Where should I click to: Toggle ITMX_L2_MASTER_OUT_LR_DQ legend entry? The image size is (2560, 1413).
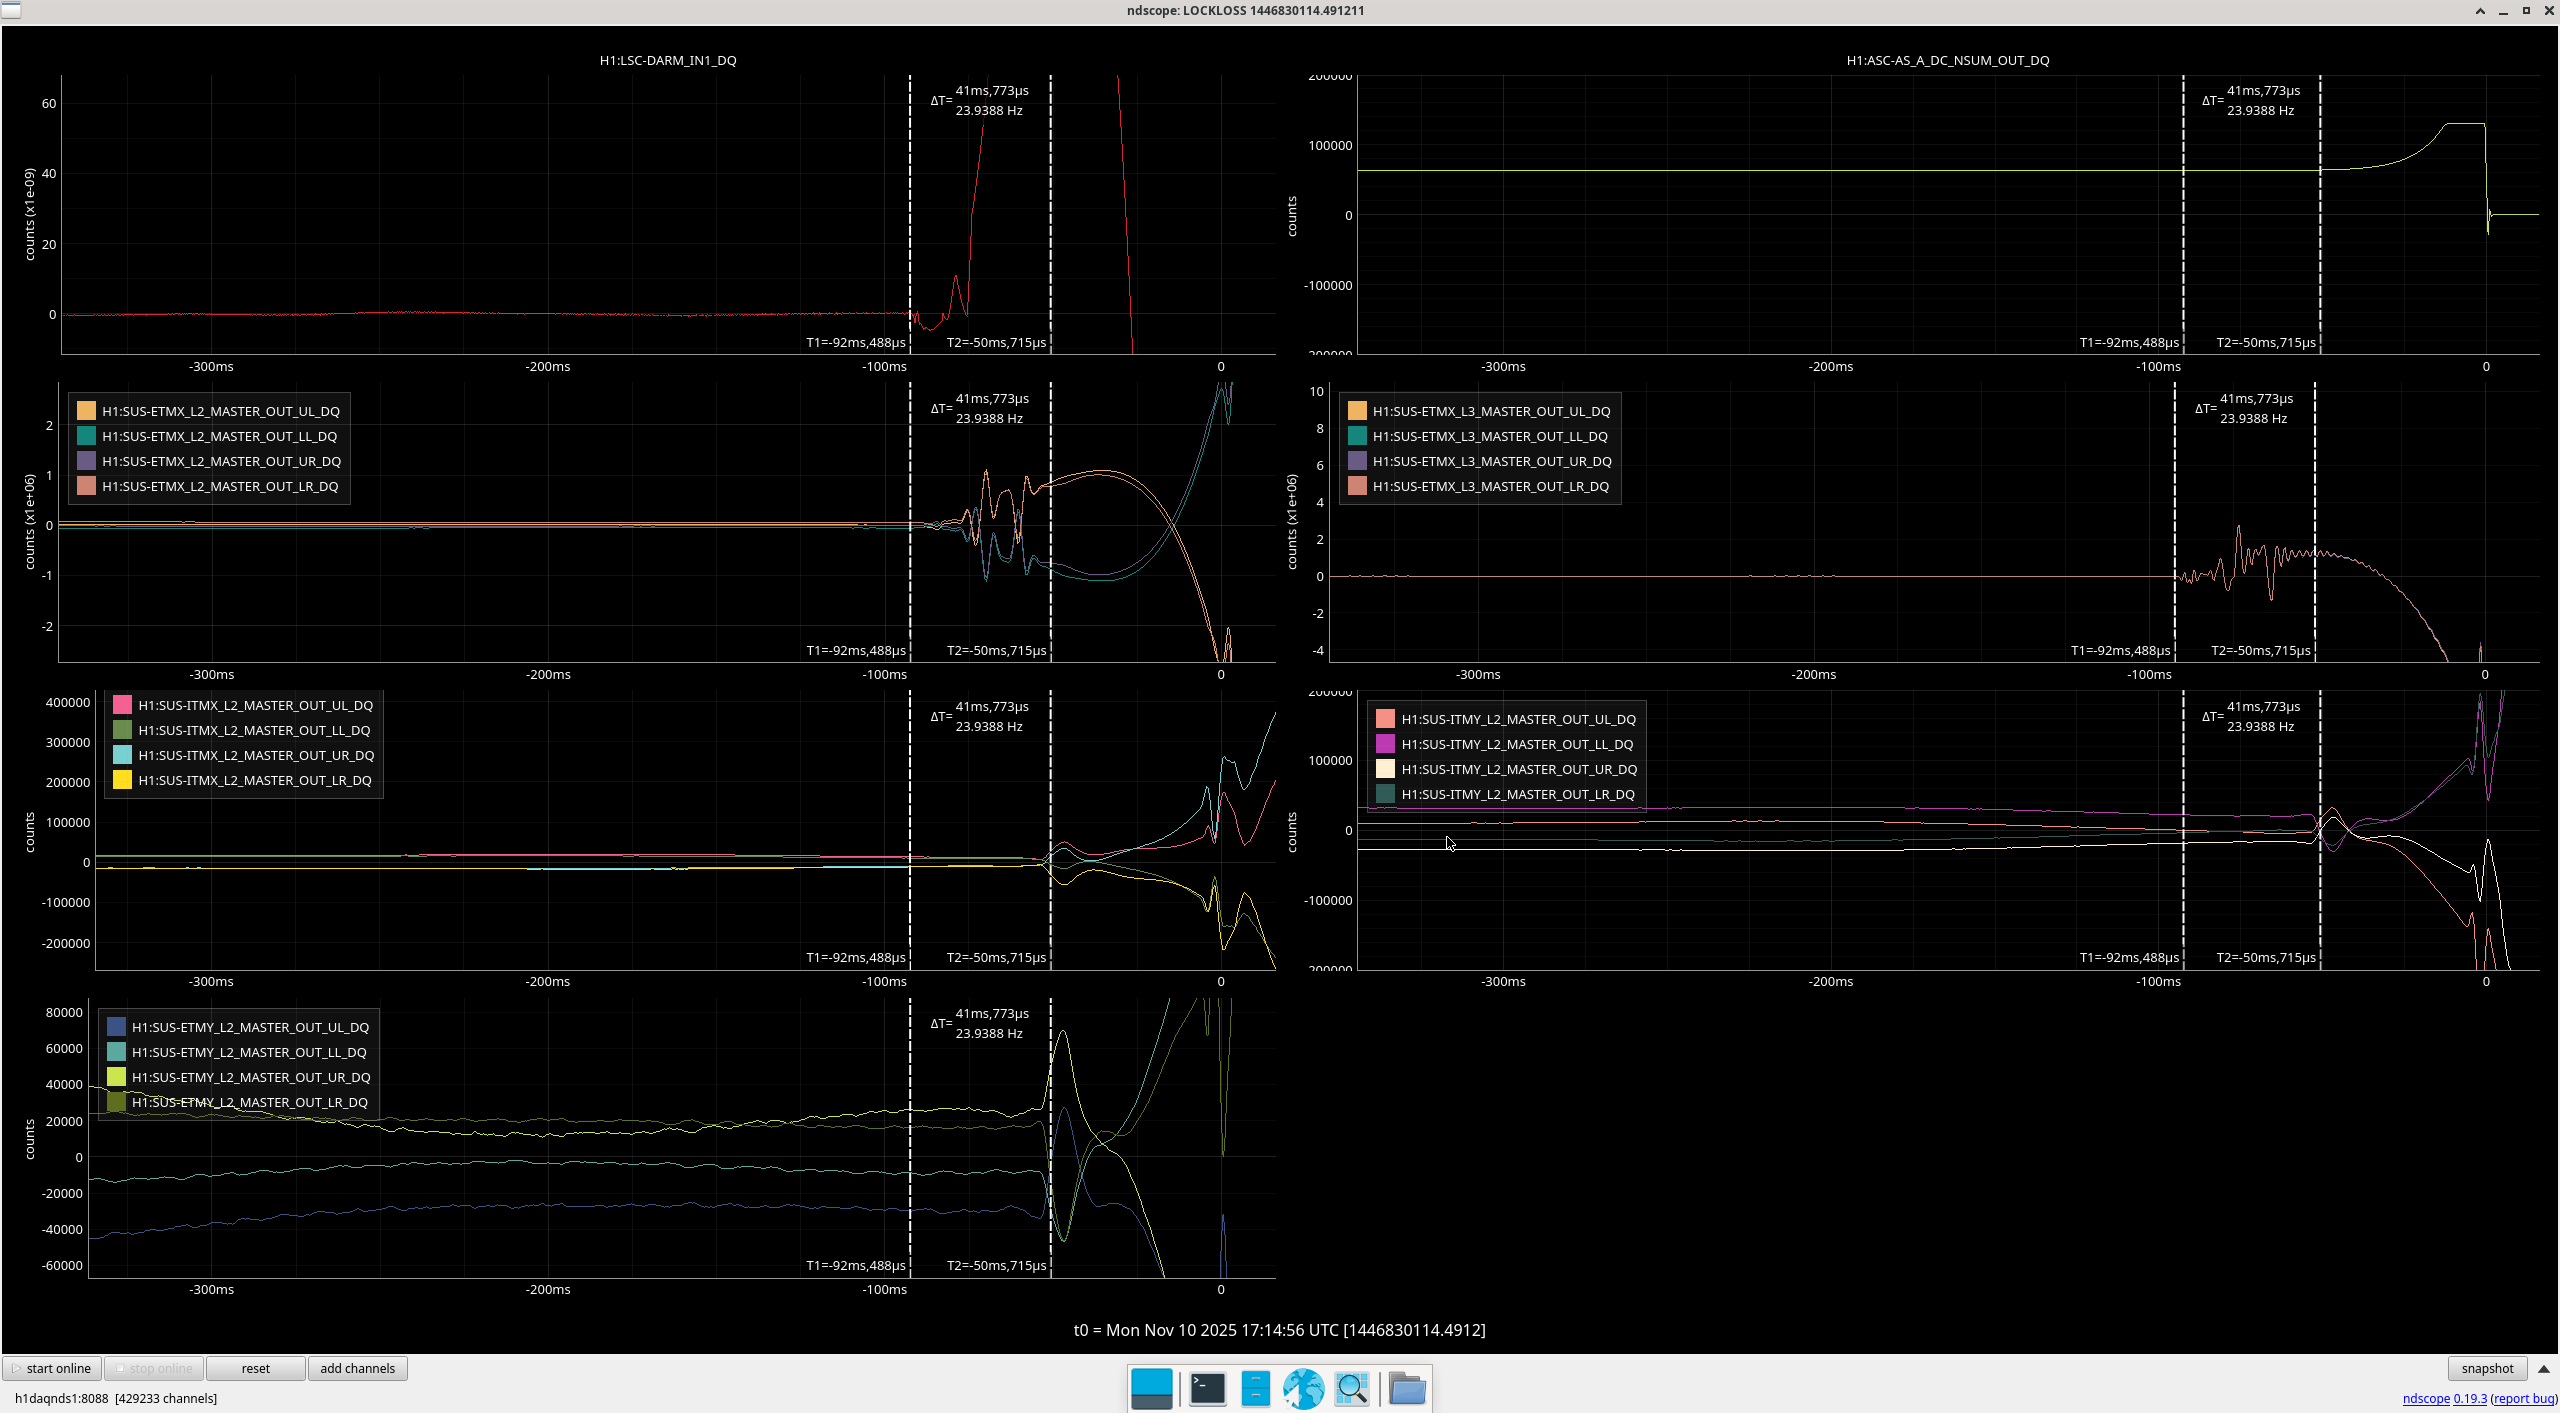(254, 780)
